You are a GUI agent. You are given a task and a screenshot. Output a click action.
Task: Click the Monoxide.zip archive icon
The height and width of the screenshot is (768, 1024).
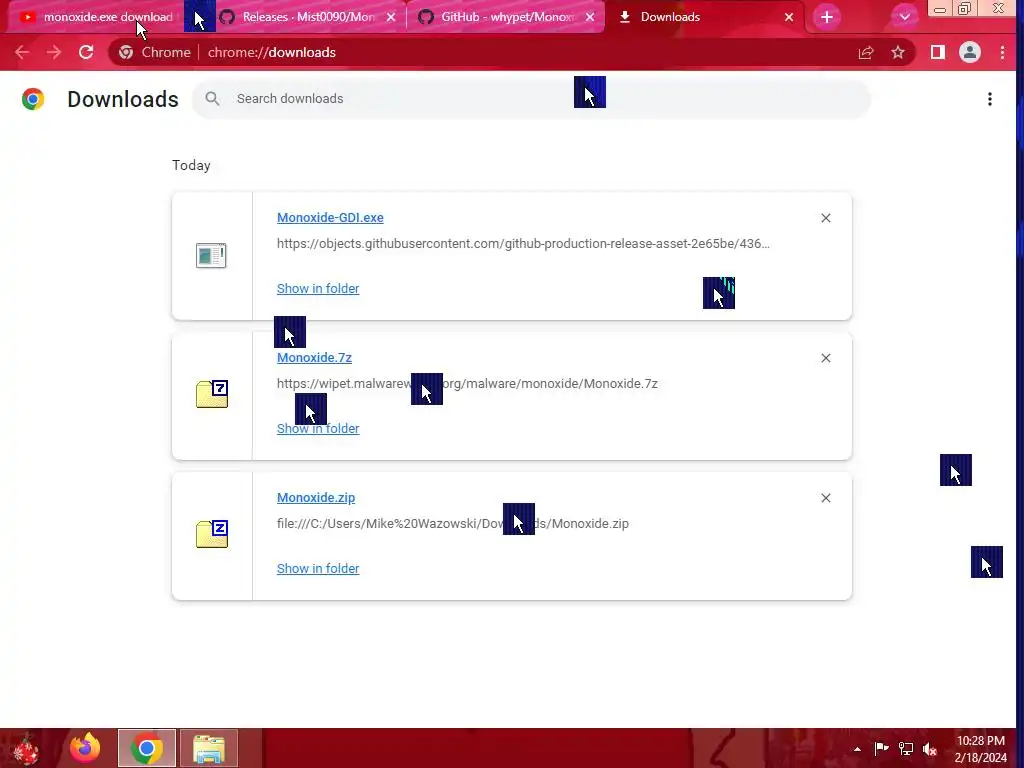click(212, 534)
